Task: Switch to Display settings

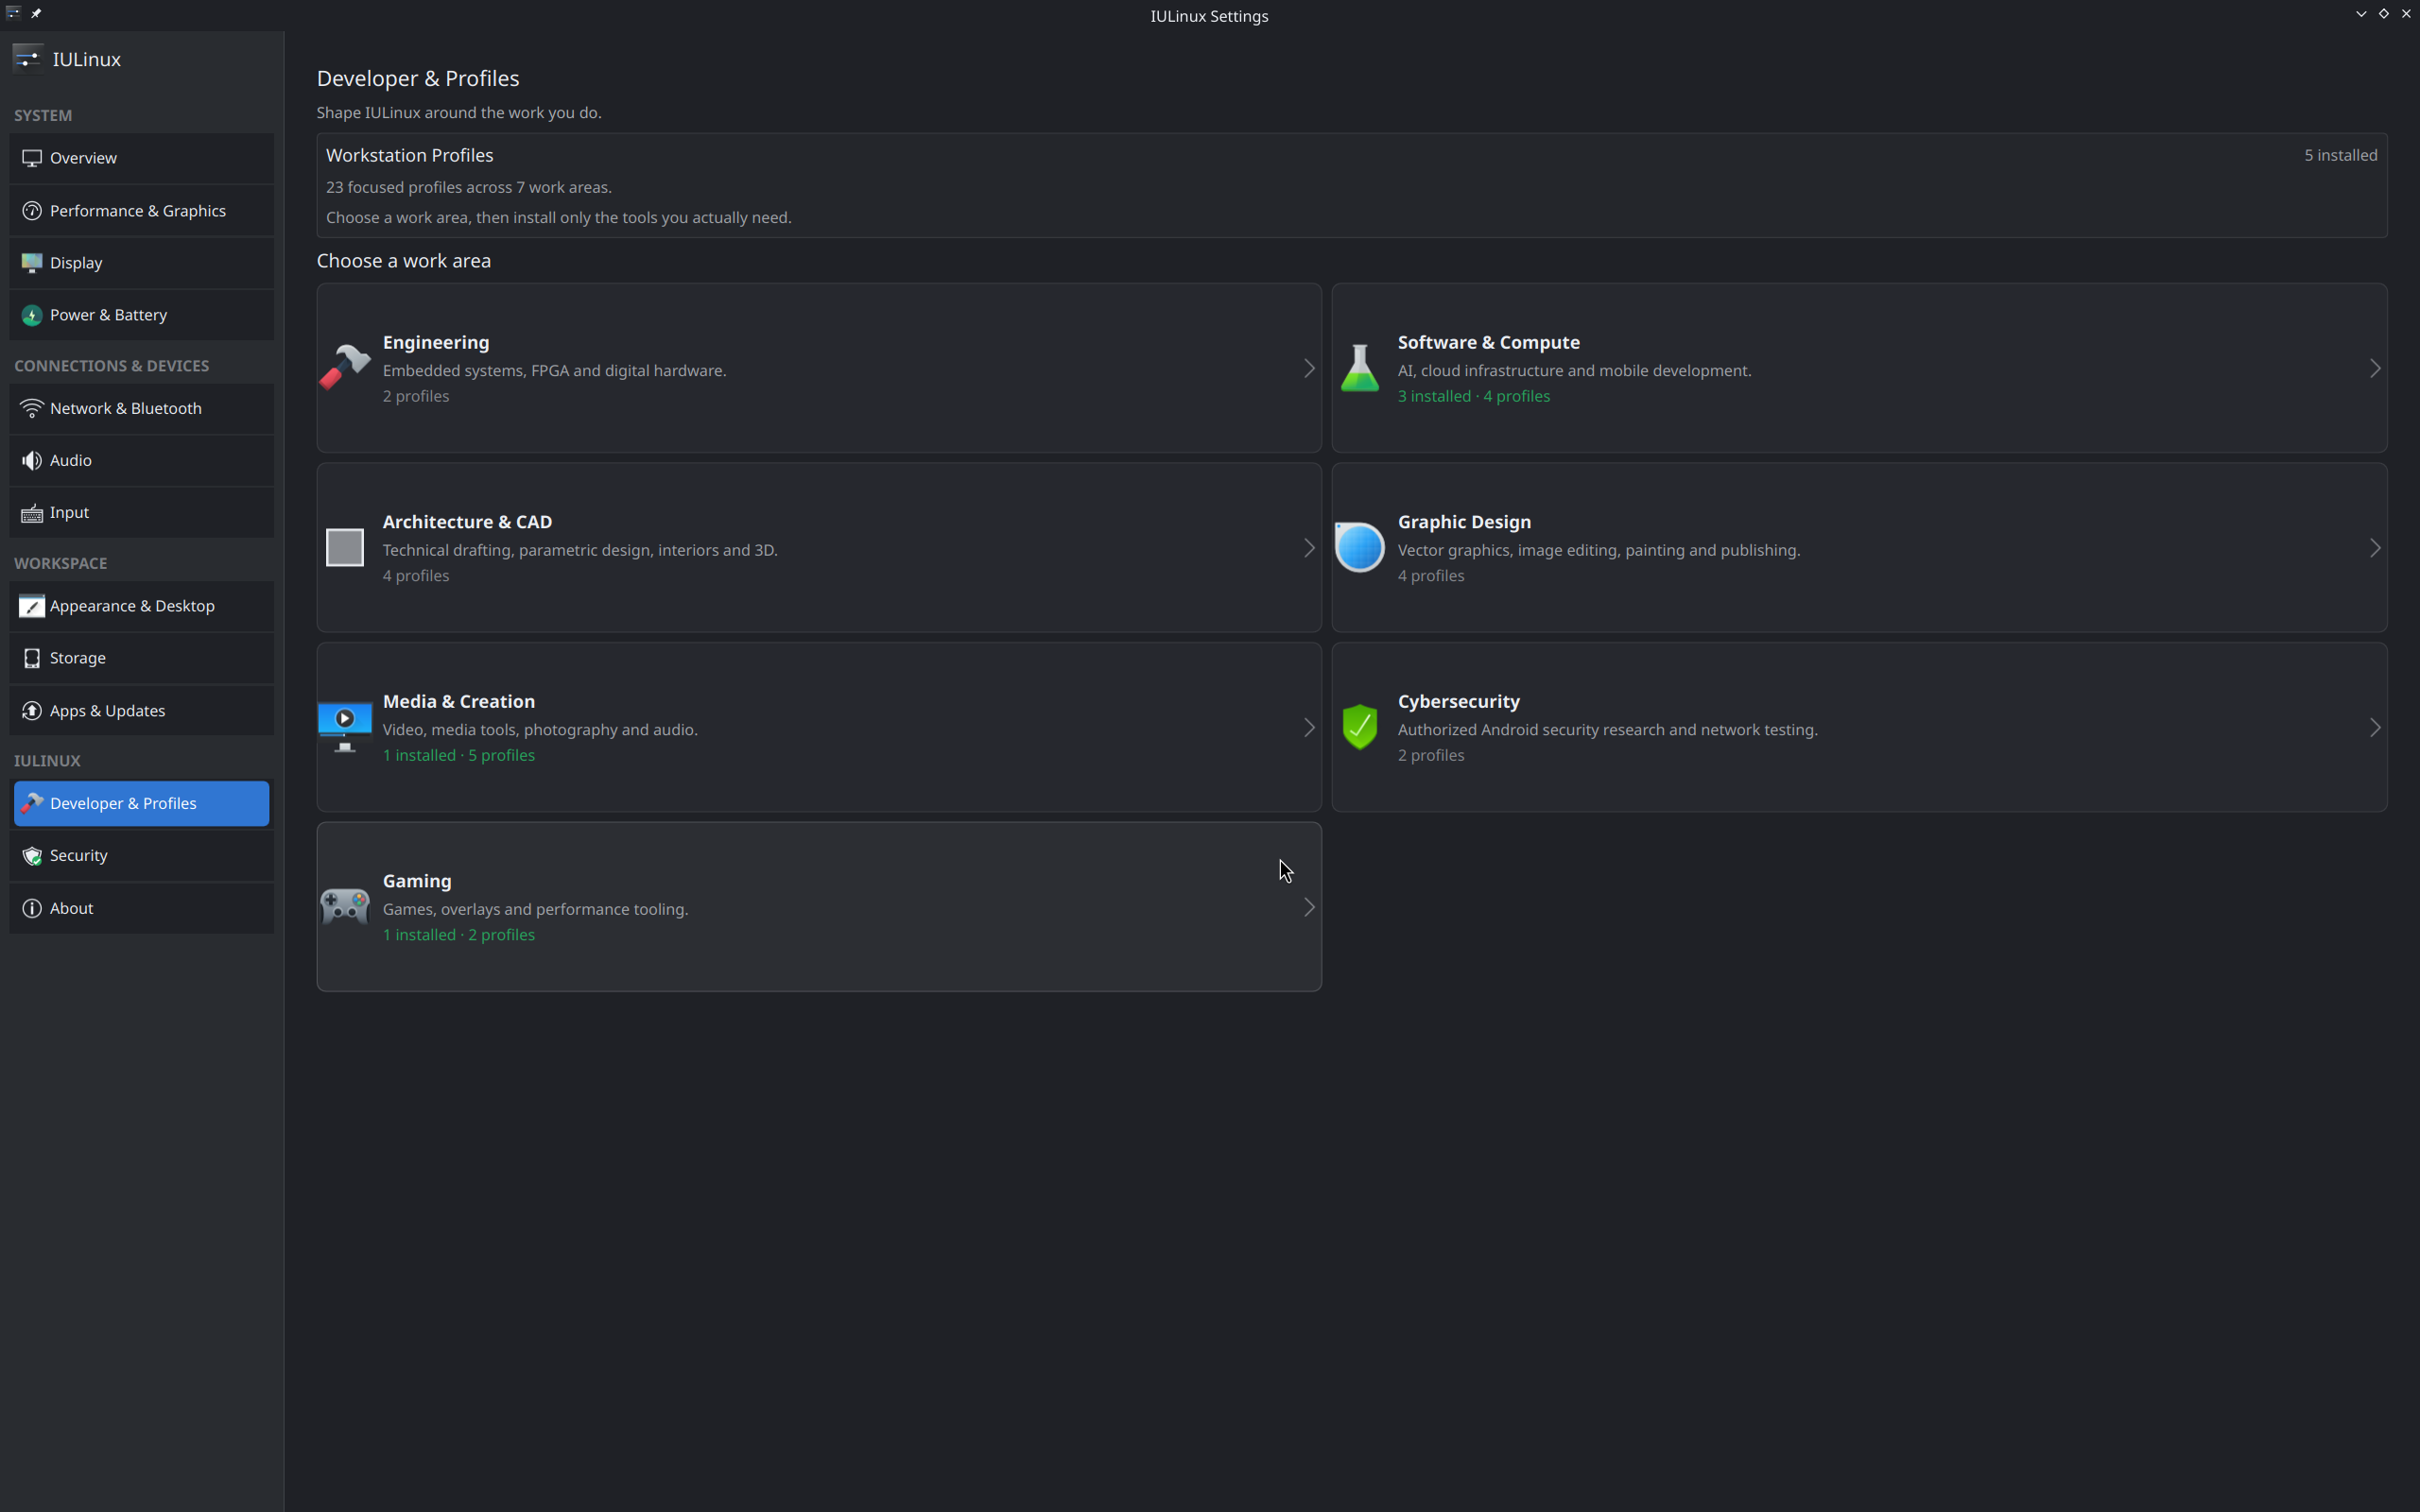Action: point(141,263)
